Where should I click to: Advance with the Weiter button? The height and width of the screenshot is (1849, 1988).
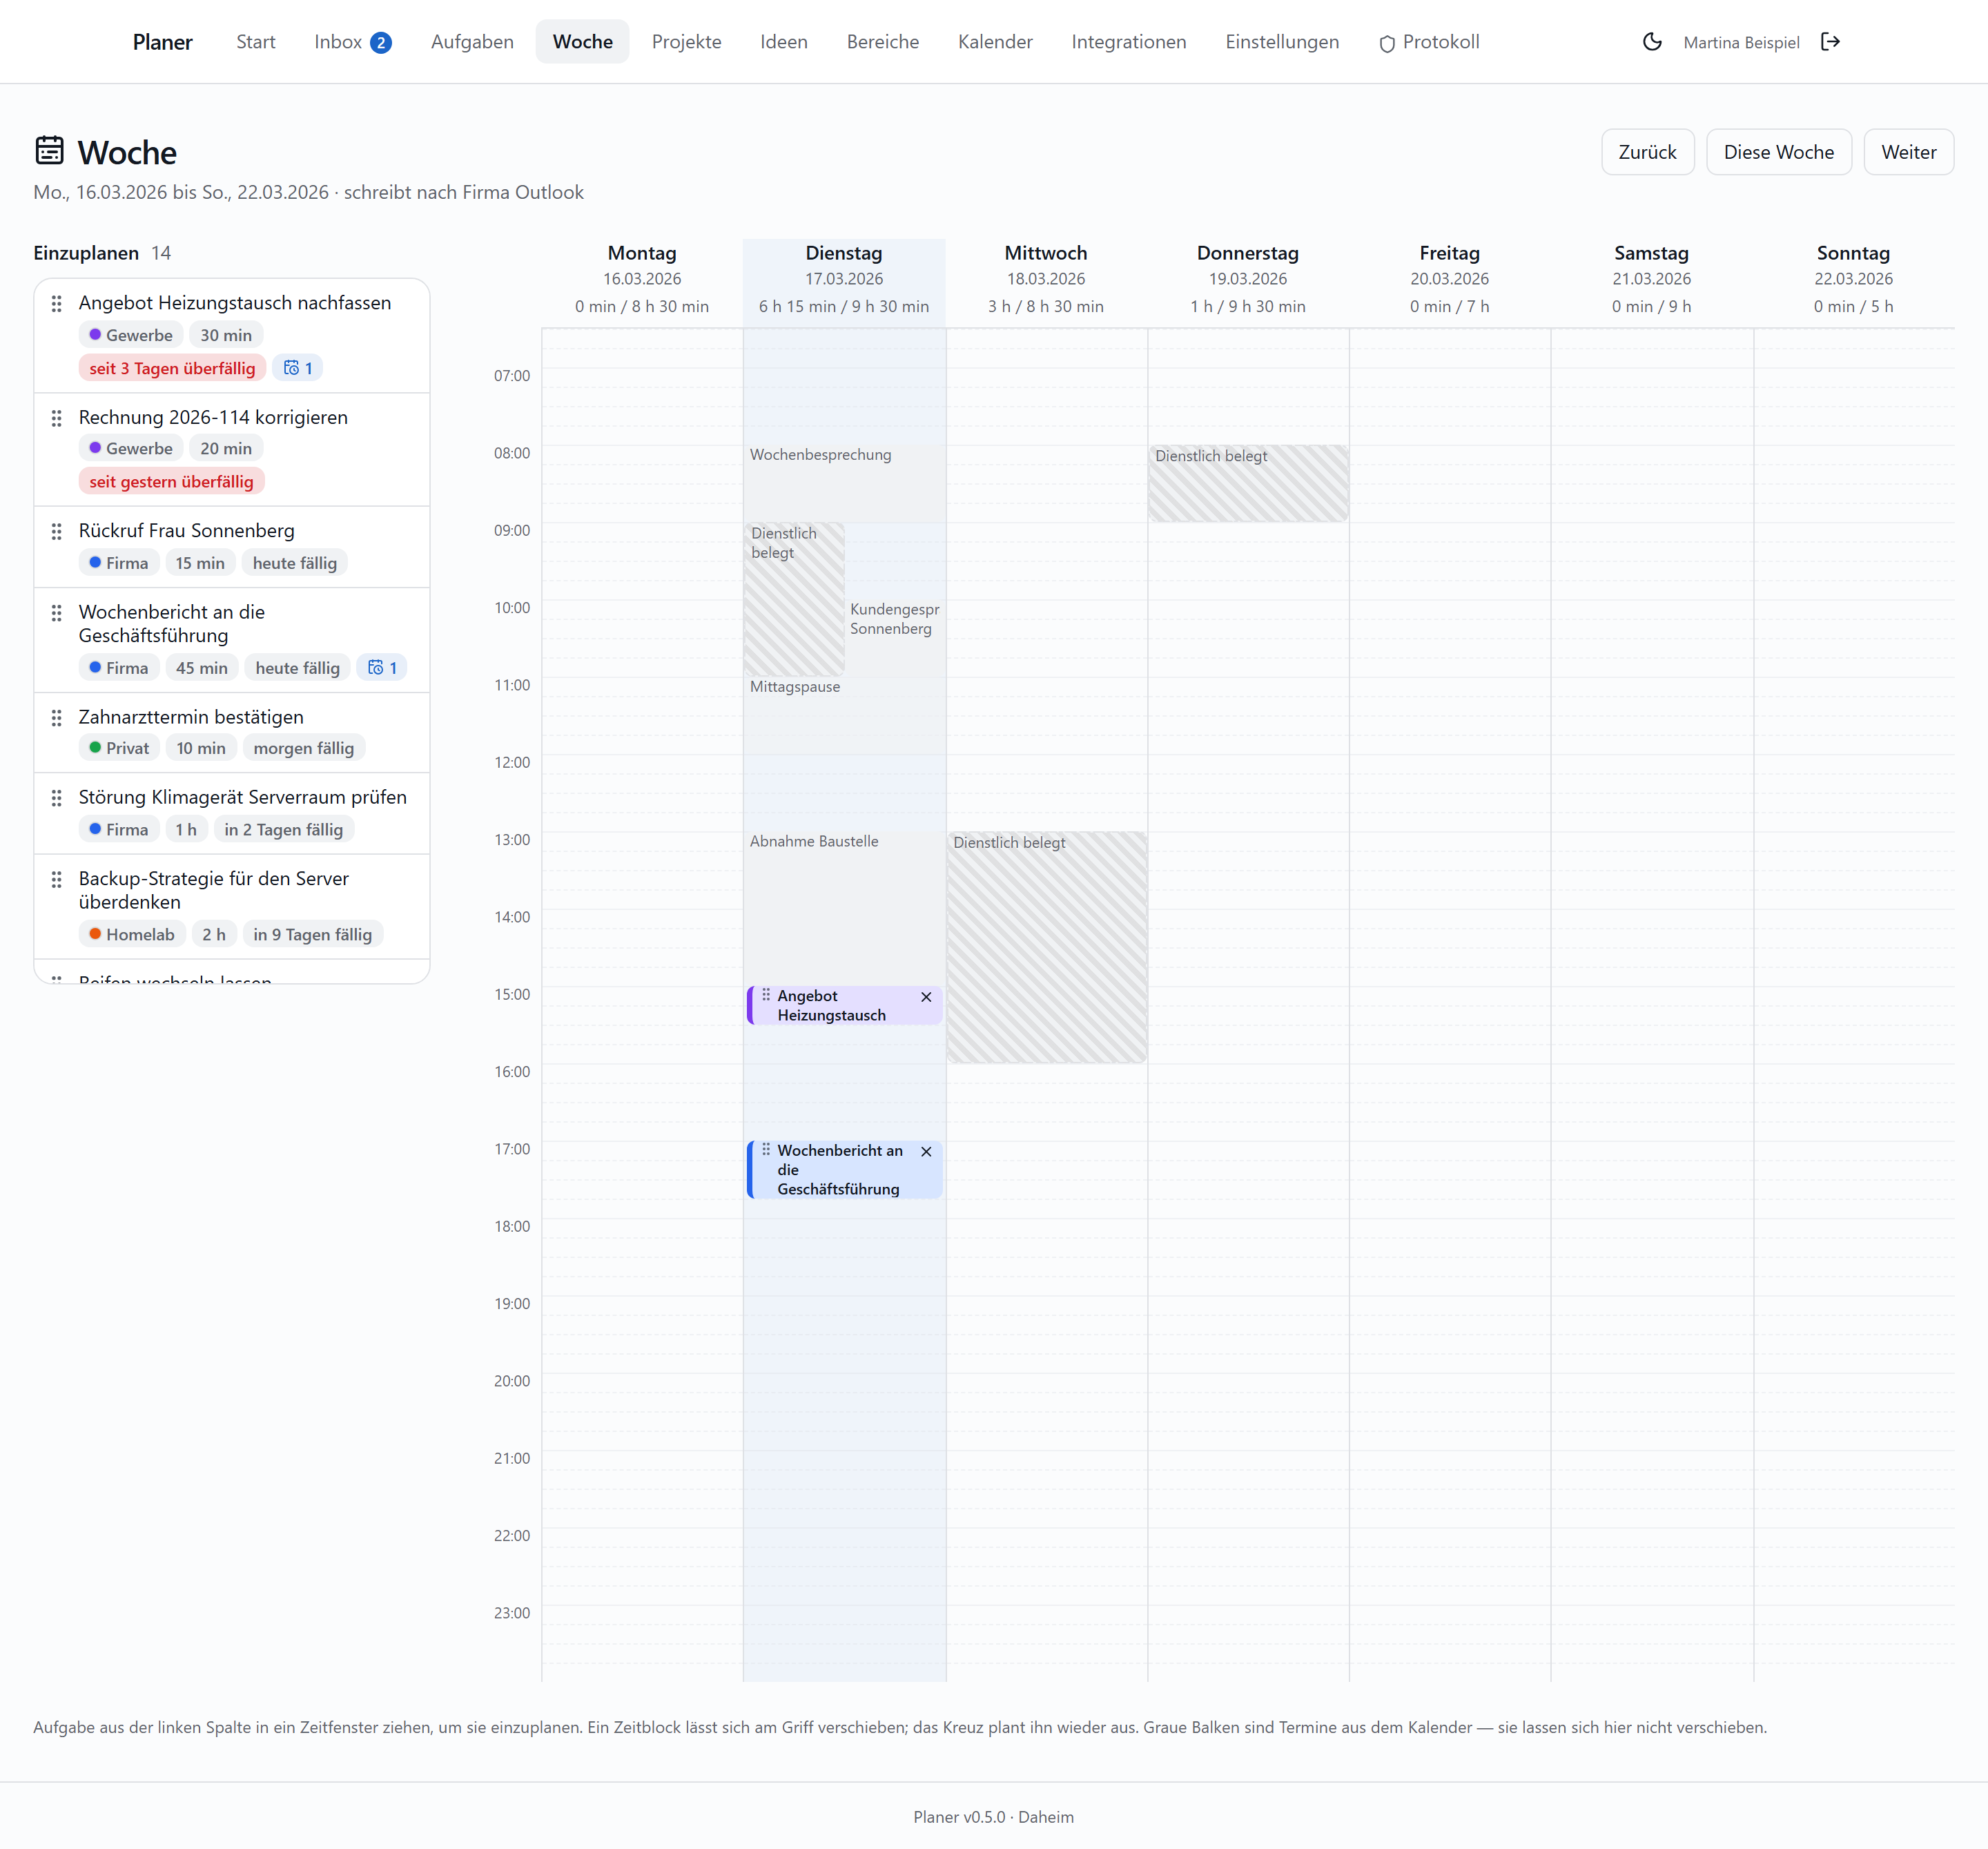[x=1908, y=152]
